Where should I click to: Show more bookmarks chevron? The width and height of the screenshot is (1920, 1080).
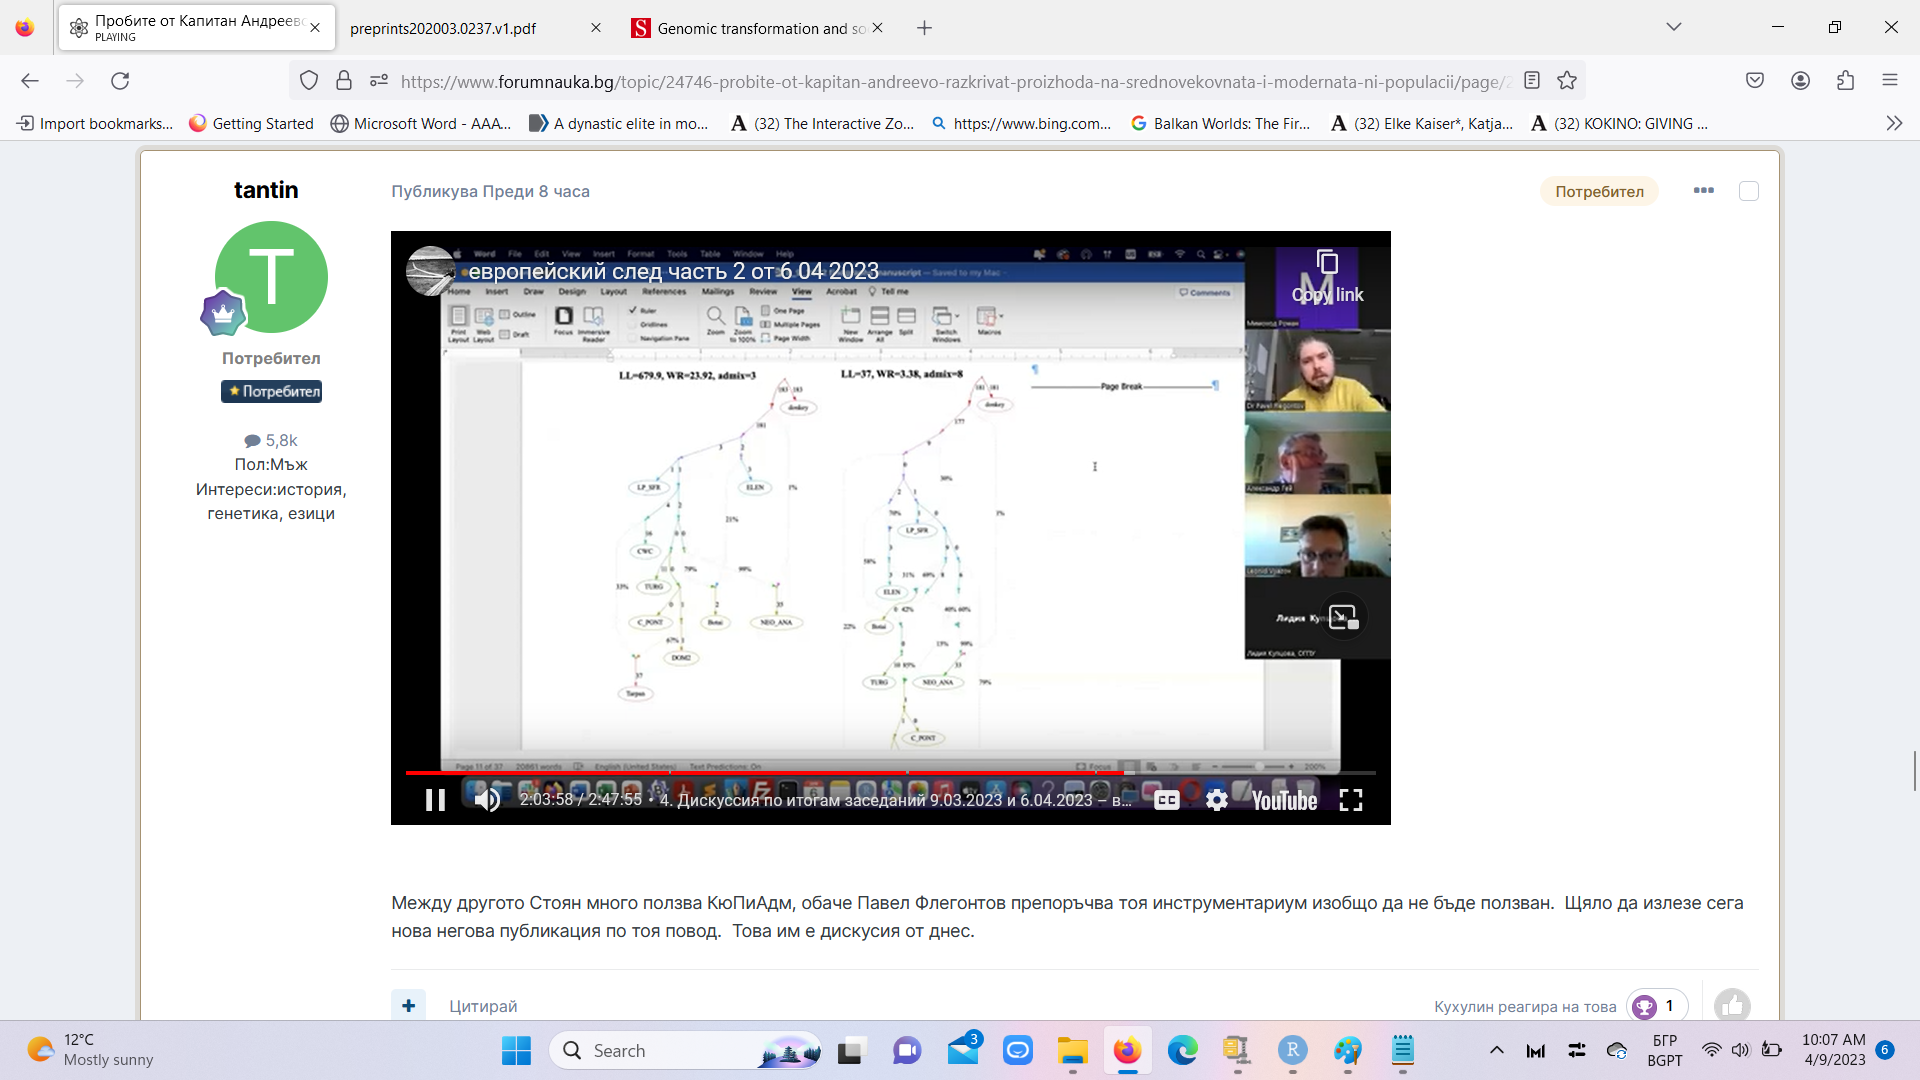1894,123
